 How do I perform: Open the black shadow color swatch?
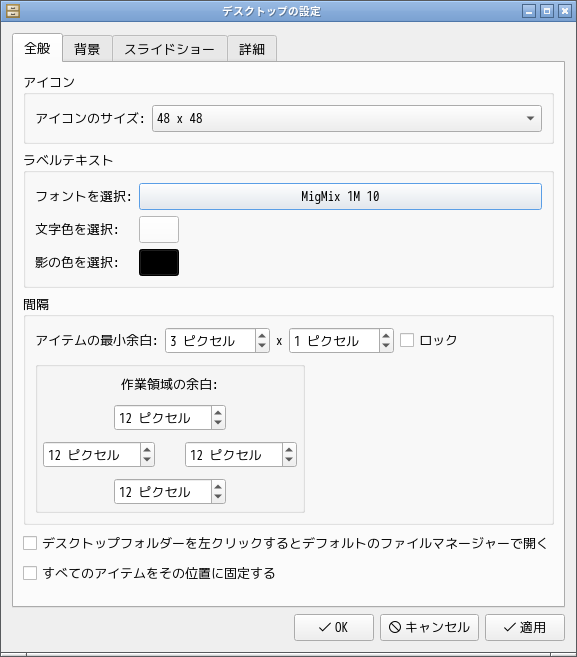(159, 262)
